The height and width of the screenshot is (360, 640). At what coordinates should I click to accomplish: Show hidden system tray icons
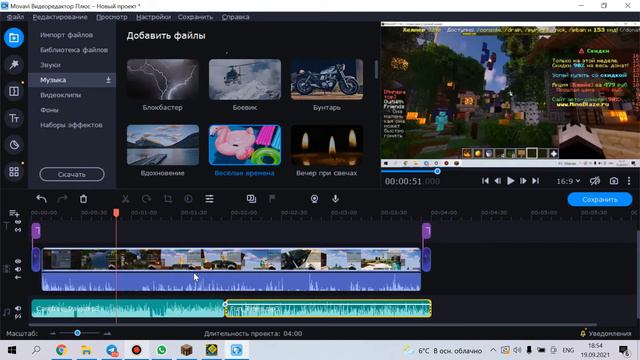pos(493,350)
